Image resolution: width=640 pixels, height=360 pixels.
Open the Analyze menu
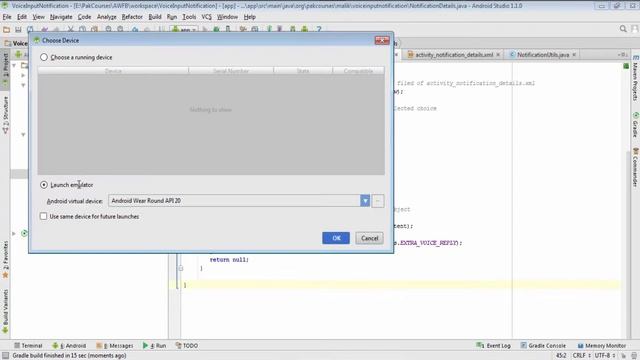click(x=107, y=17)
